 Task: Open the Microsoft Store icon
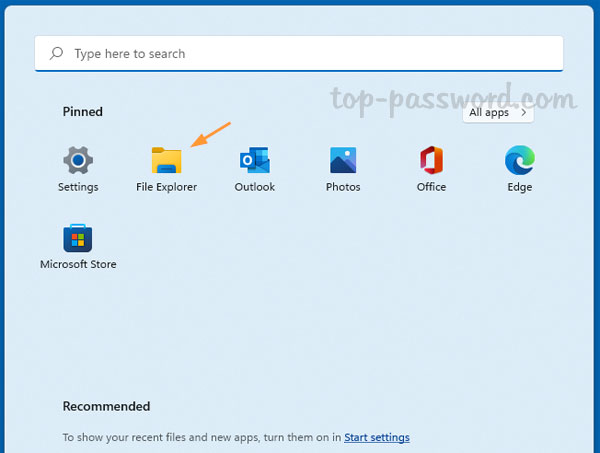[78, 238]
